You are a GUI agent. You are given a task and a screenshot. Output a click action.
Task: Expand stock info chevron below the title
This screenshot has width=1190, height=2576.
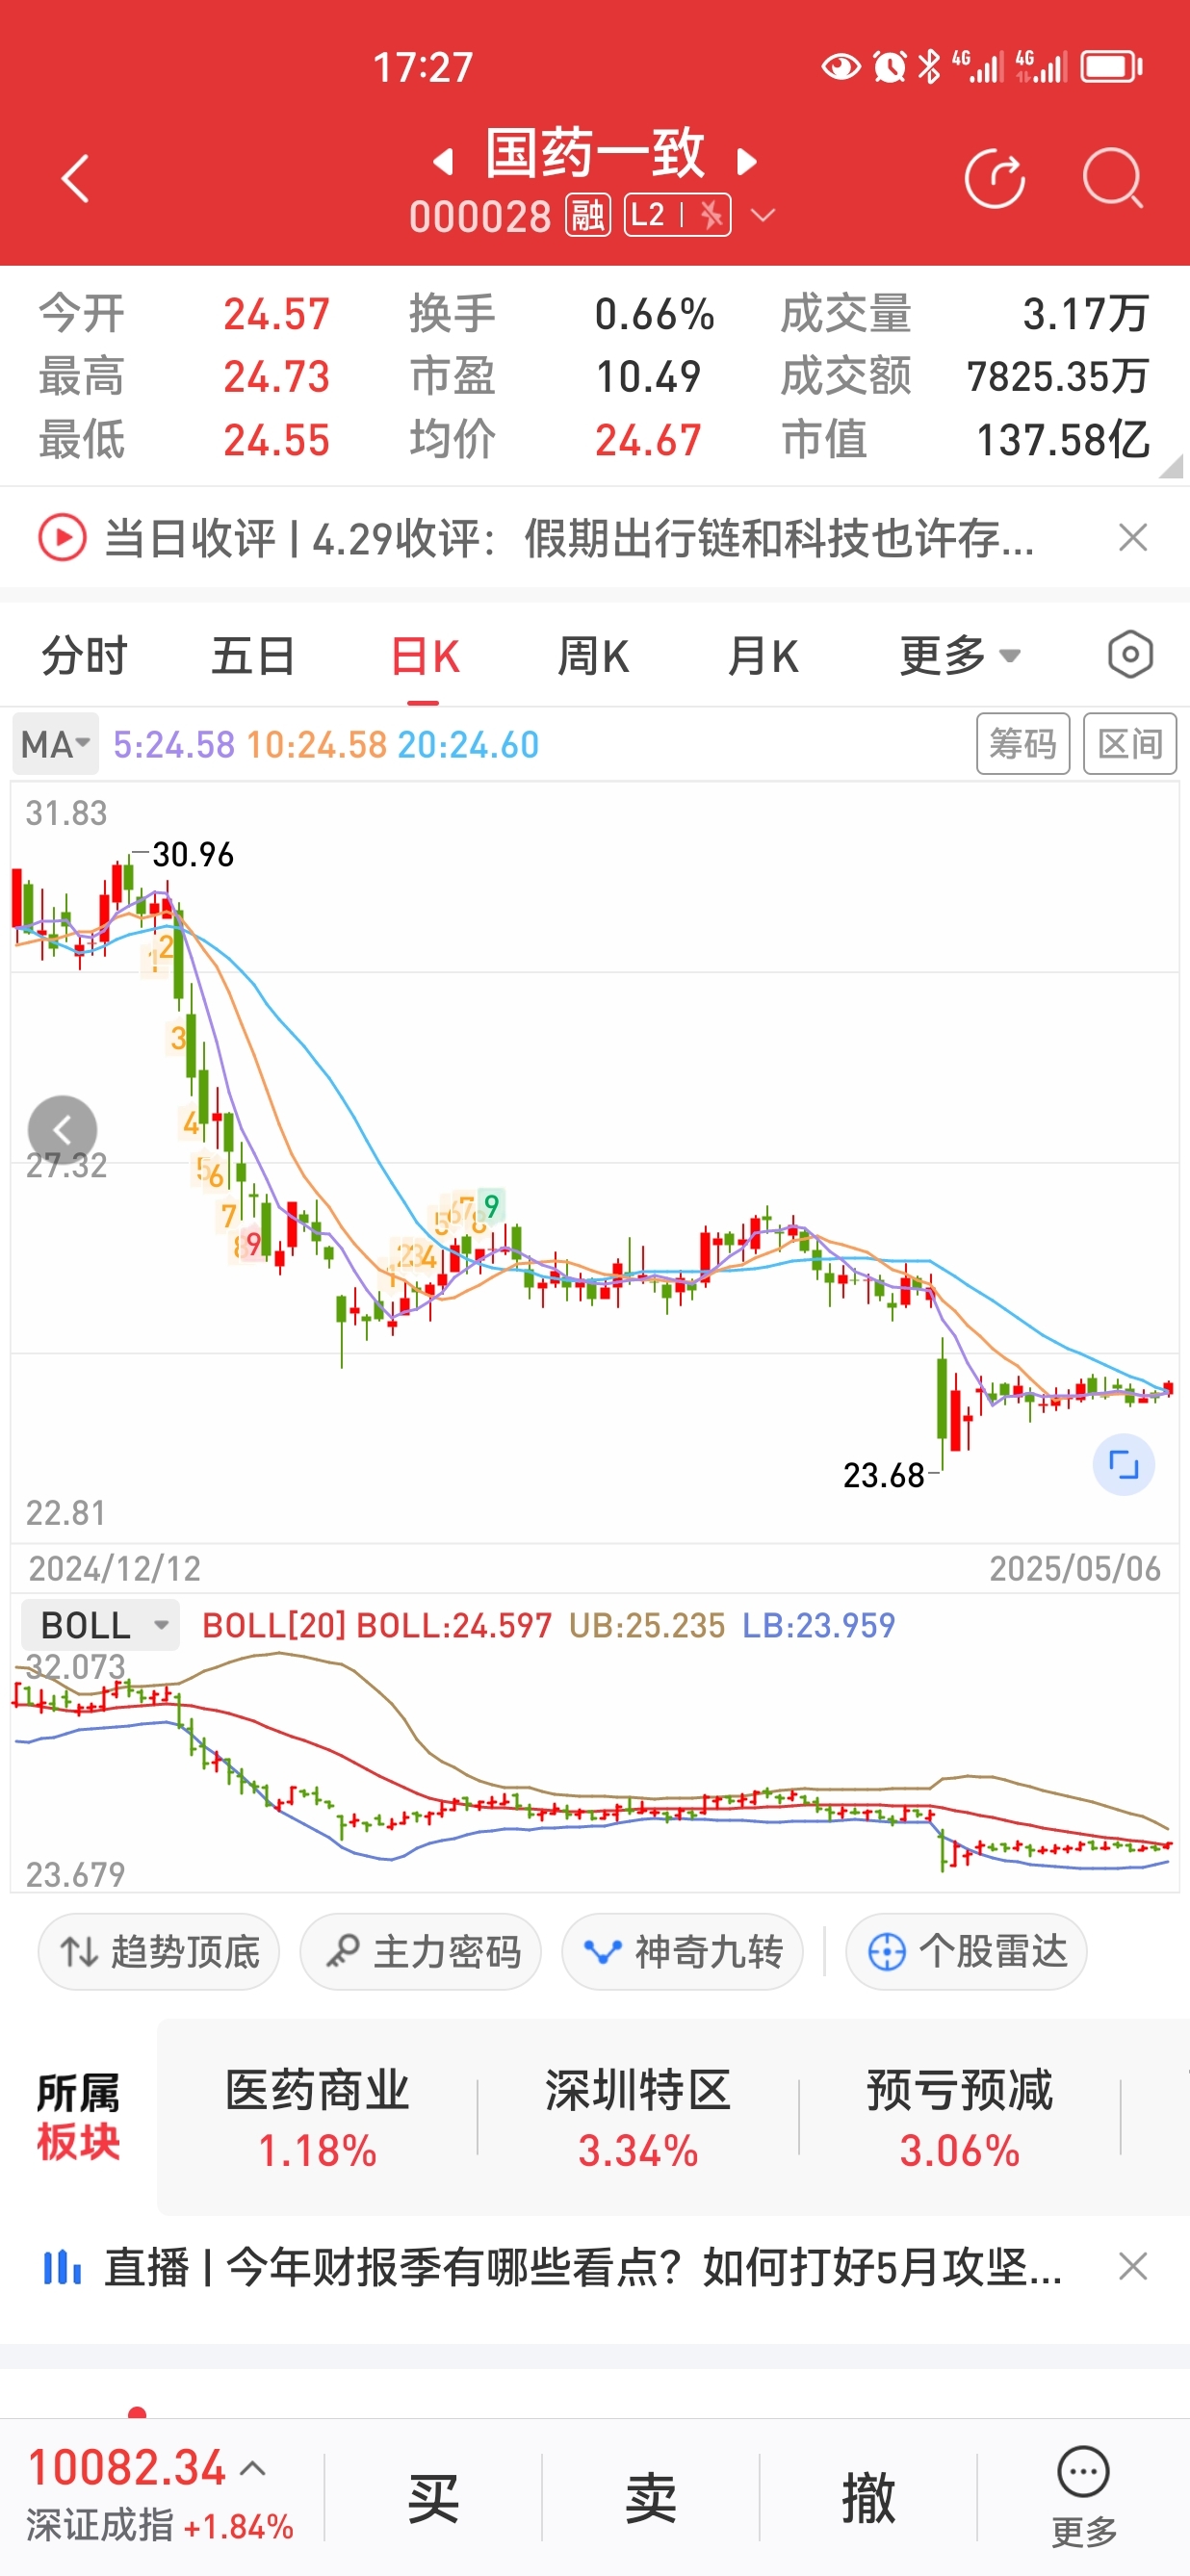click(763, 215)
